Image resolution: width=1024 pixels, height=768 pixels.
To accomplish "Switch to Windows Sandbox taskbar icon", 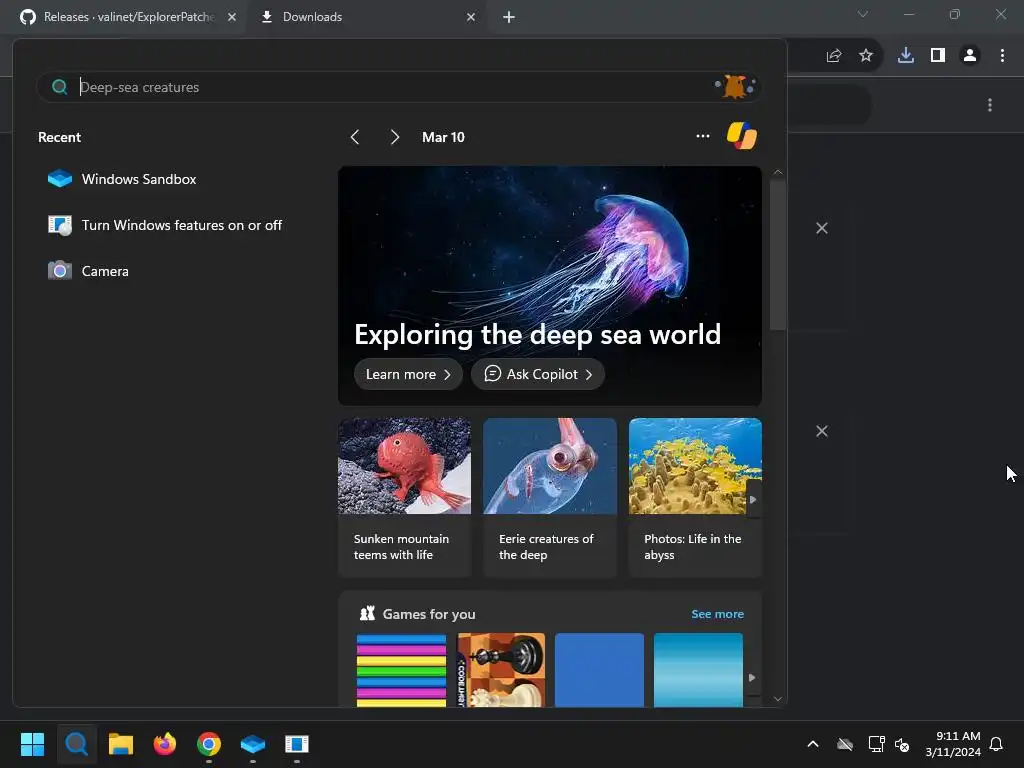I will click(x=253, y=744).
